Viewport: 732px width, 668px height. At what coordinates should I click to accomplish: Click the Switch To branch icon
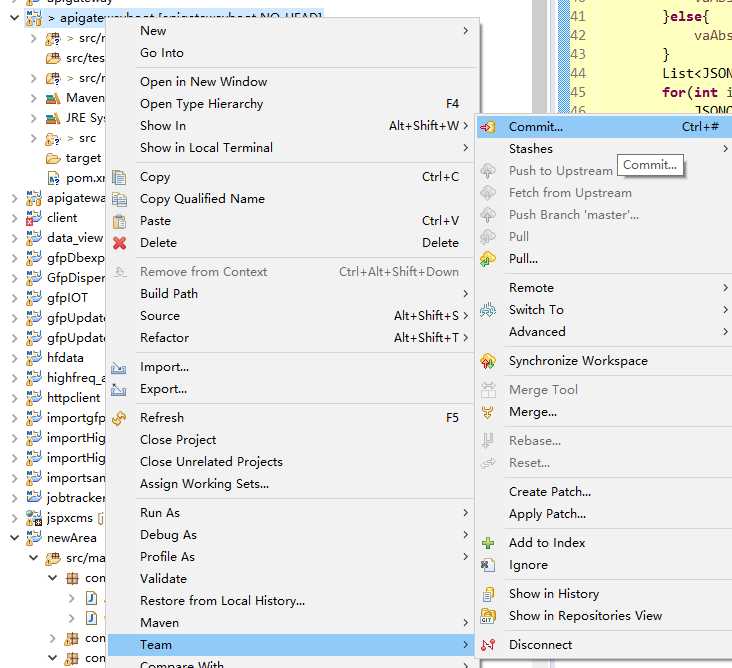coord(488,309)
